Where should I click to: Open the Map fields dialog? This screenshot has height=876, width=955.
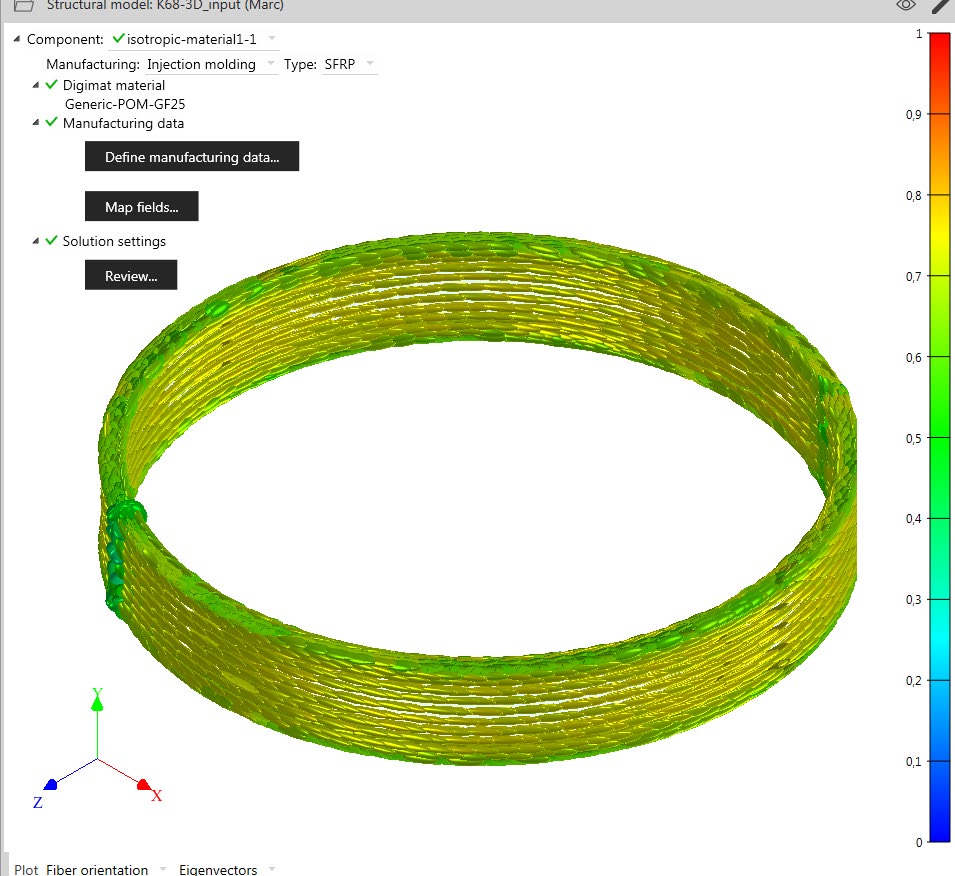(141, 207)
